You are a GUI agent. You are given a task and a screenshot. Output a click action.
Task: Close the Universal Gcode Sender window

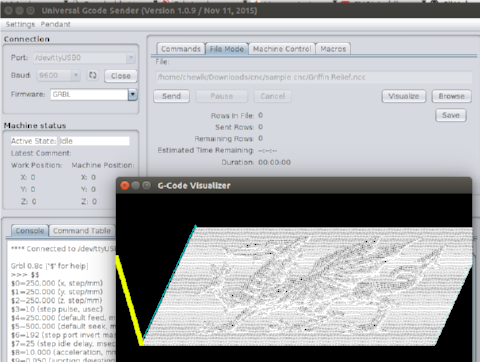(x=9, y=11)
